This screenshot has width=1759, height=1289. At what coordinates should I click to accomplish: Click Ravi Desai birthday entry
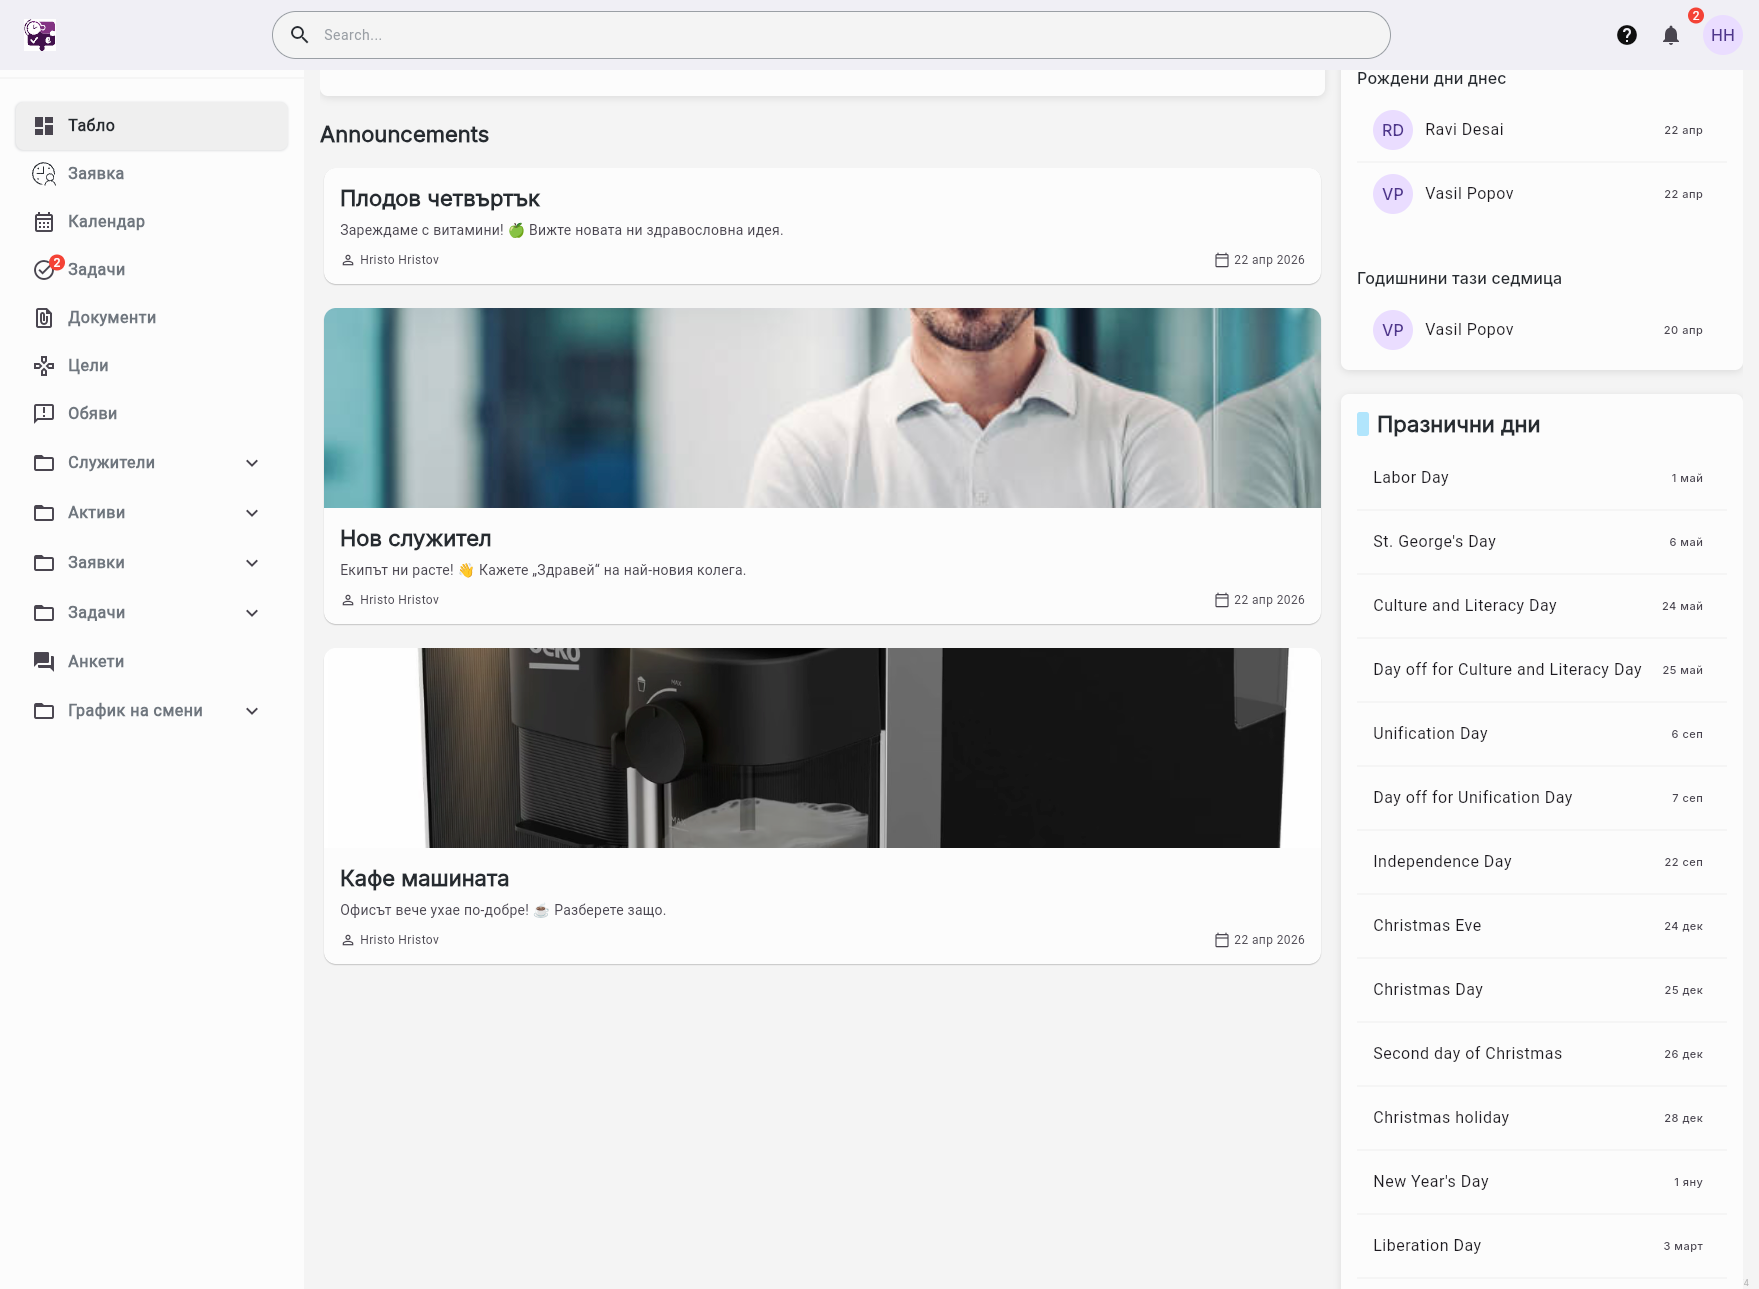1541,130
